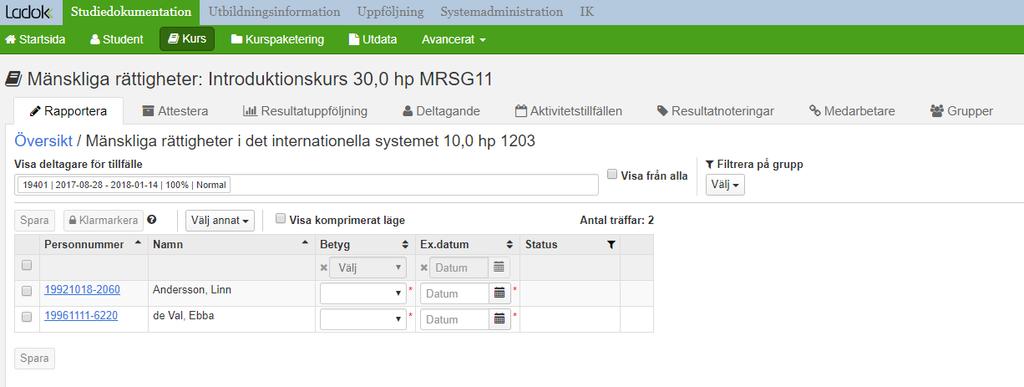Clear the header Datum with the x icon
Image resolution: width=1024 pixels, height=387 pixels.
(424, 268)
